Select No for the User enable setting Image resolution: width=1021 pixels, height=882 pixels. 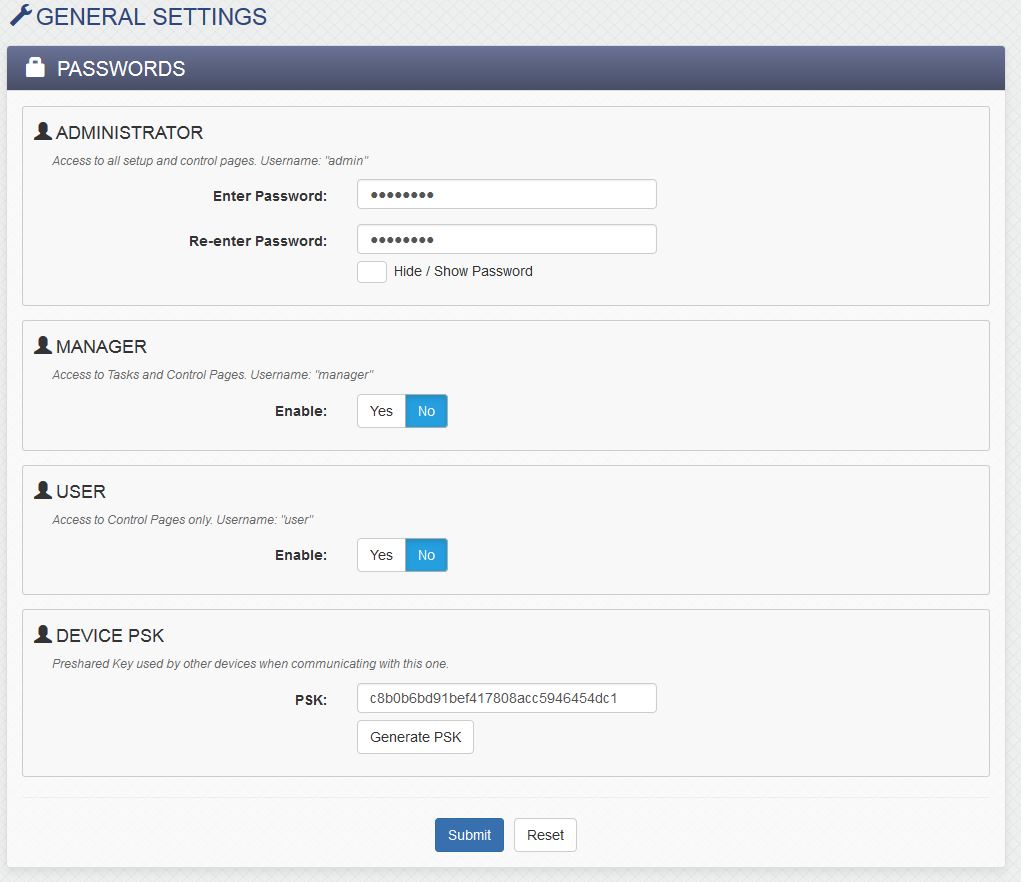tap(426, 554)
